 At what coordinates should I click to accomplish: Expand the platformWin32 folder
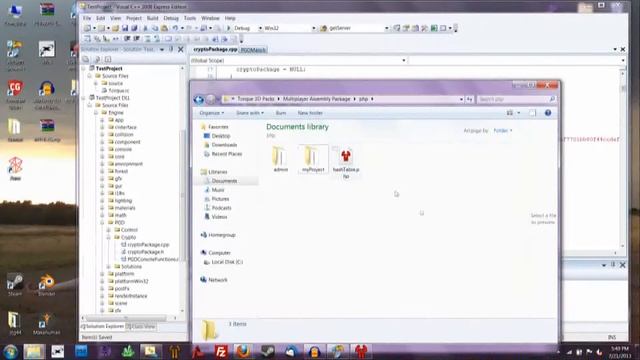point(102,282)
